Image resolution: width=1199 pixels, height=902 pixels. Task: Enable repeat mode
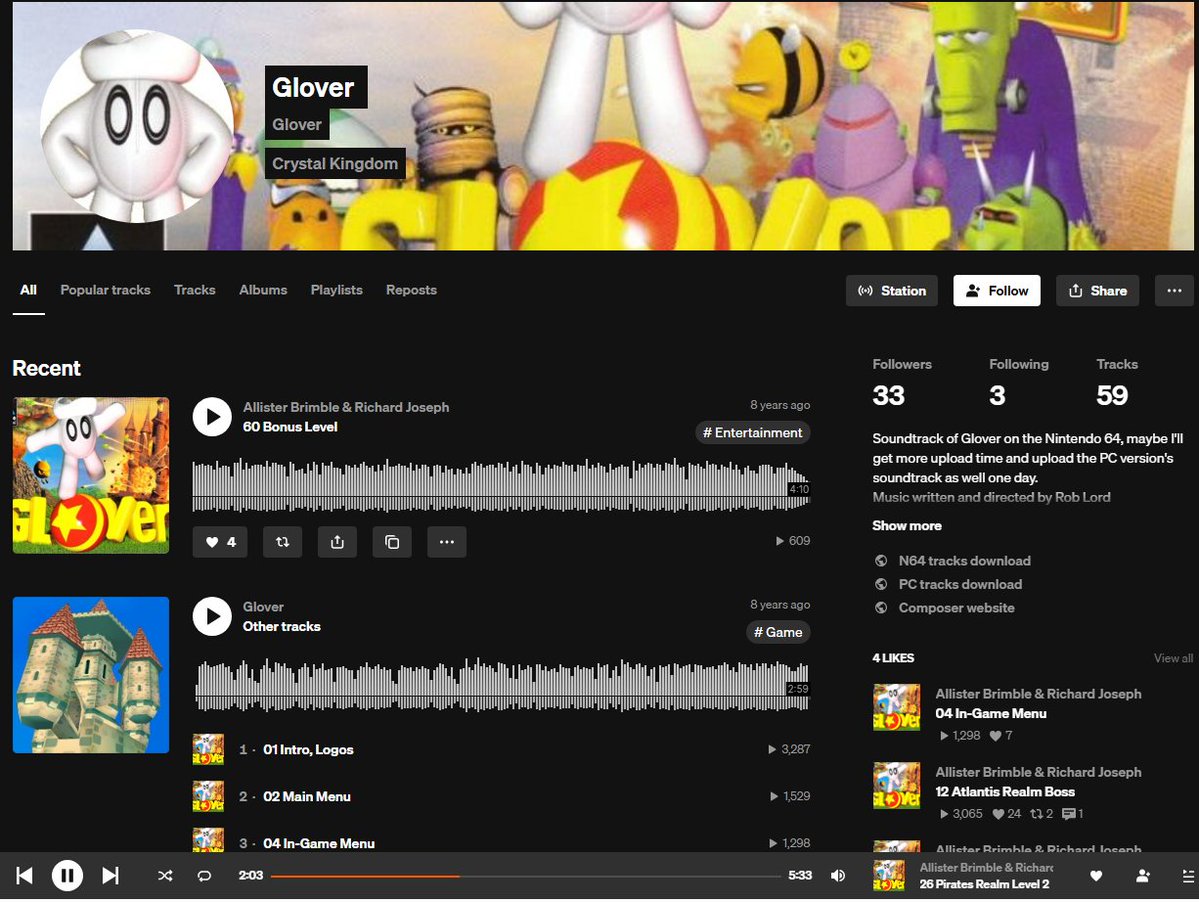point(203,875)
